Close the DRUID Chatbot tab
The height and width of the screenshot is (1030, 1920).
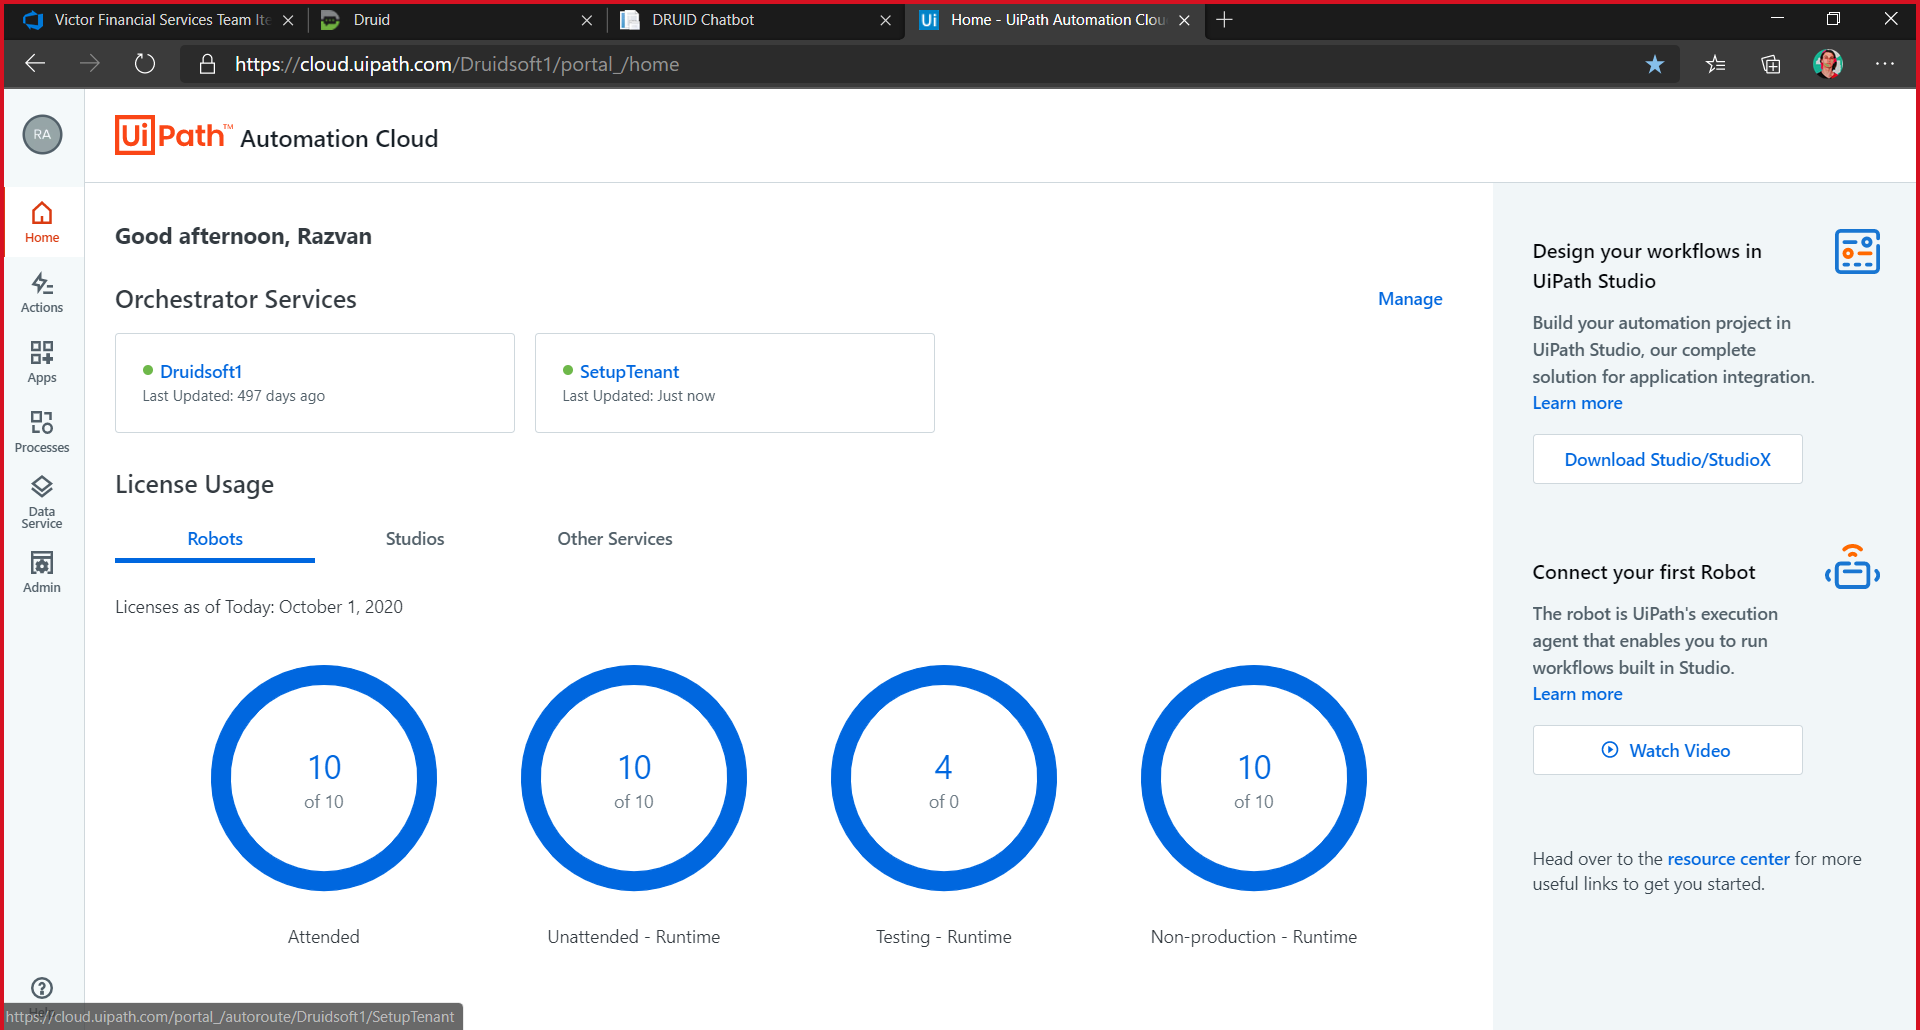[x=885, y=20]
